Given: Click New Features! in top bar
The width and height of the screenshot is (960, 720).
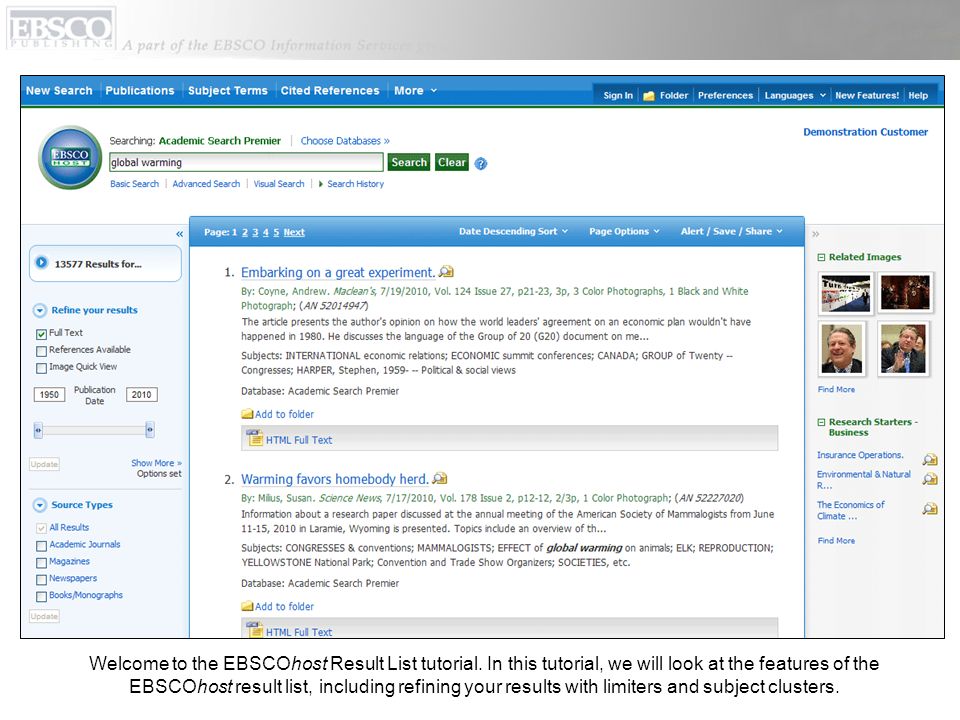Looking at the screenshot, I should coord(867,96).
